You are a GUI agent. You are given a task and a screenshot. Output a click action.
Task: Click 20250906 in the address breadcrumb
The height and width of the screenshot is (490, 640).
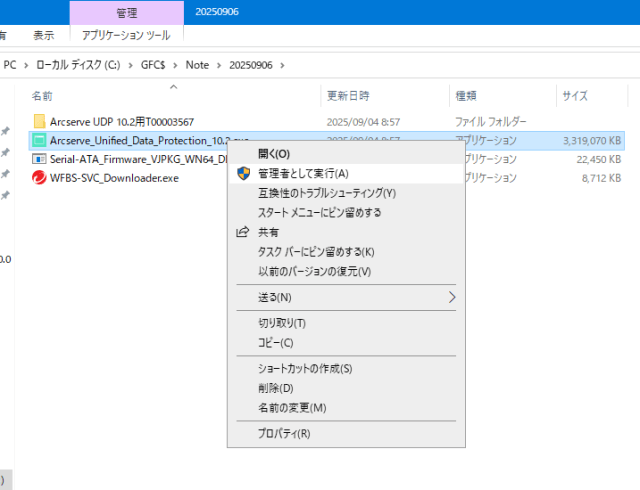tap(251, 65)
